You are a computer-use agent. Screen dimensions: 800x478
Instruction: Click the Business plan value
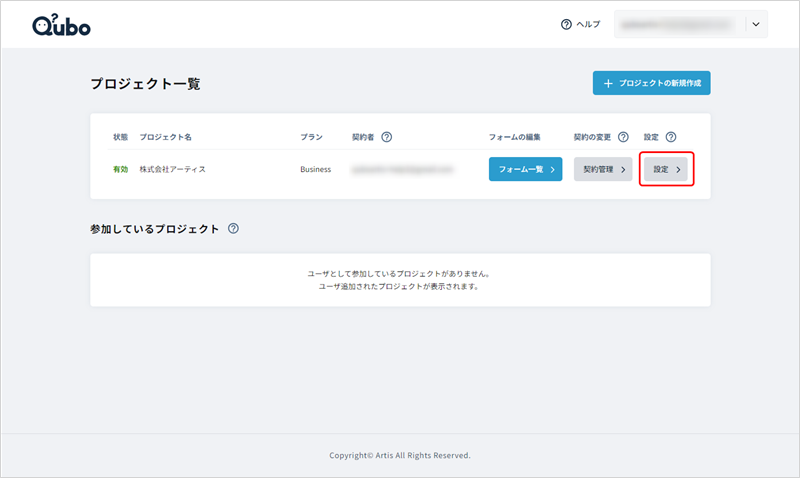(x=315, y=170)
